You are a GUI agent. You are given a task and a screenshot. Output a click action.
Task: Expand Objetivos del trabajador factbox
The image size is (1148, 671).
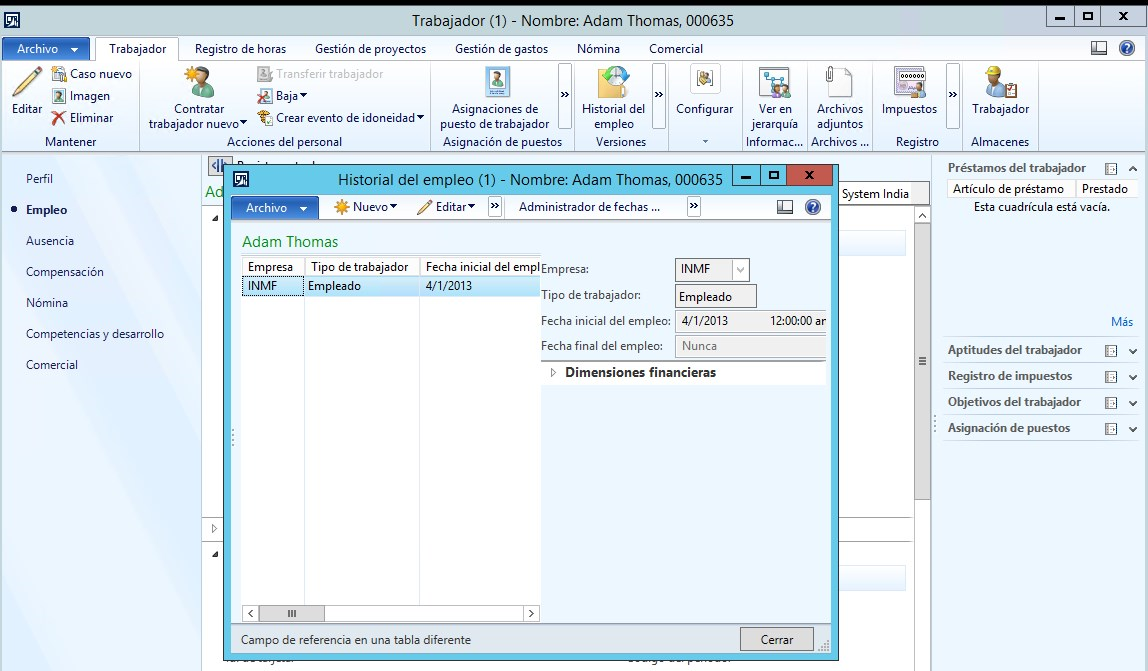[x=1133, y=403]
